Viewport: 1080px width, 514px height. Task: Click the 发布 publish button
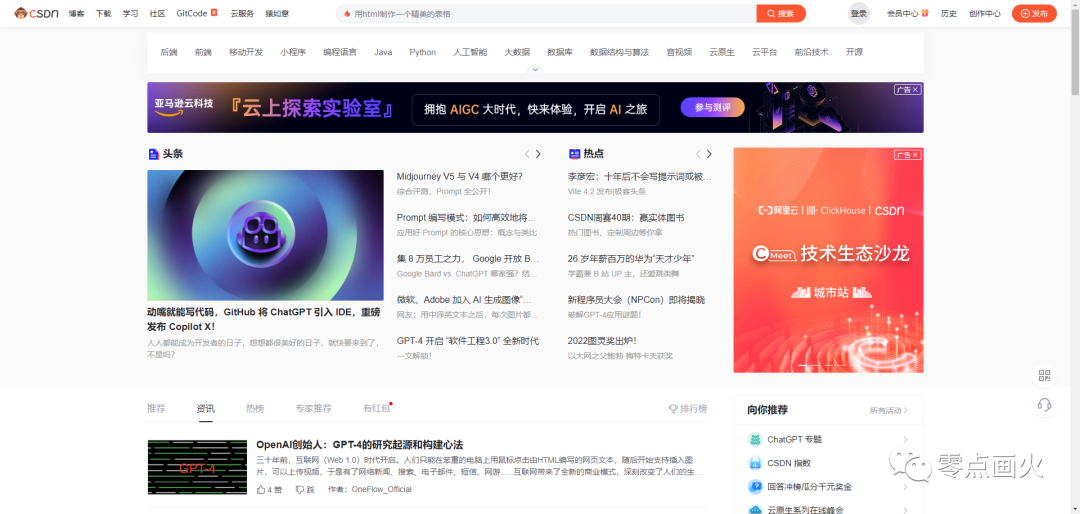click(x=1034, y=14)
